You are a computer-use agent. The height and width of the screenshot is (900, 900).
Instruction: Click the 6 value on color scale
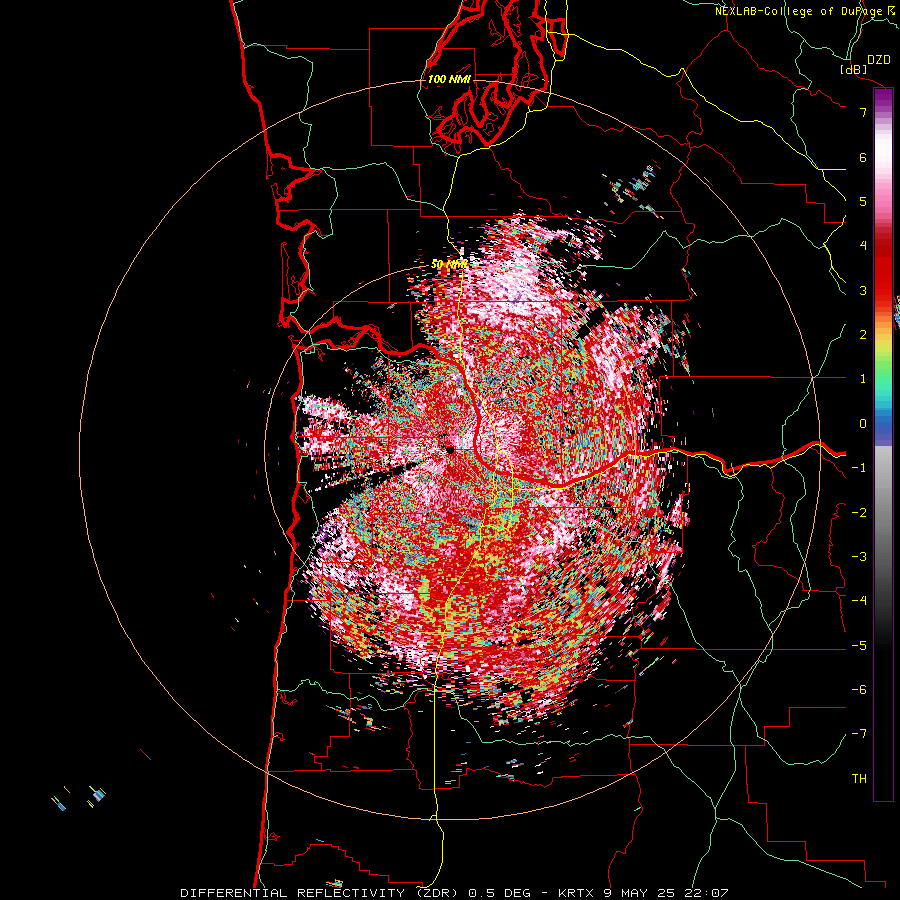[x=863, y=157]
